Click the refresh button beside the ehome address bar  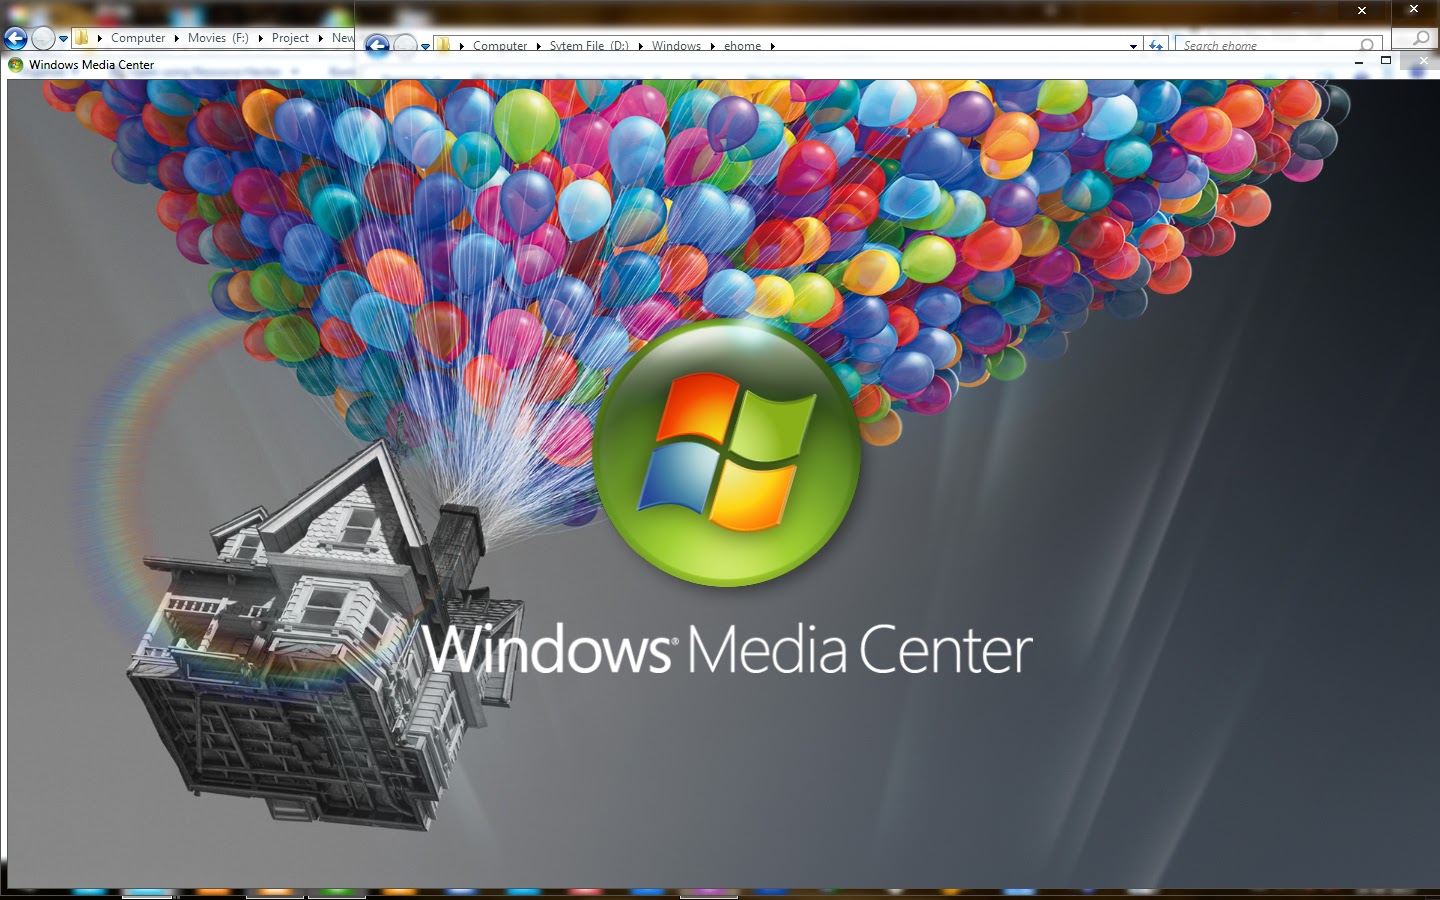tap(1156, 43)
